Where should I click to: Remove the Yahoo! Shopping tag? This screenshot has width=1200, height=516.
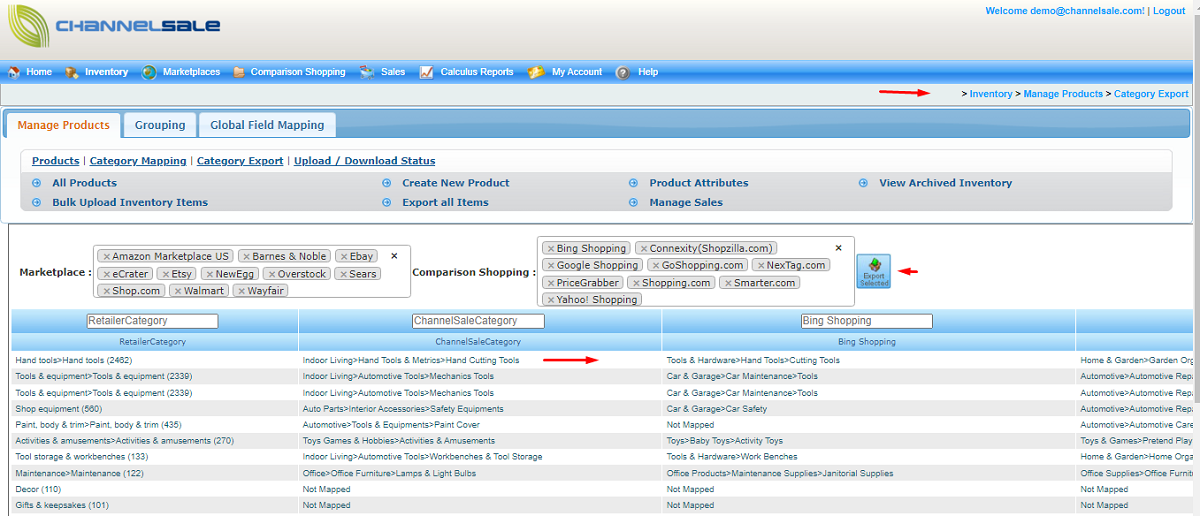coord(550,300)
